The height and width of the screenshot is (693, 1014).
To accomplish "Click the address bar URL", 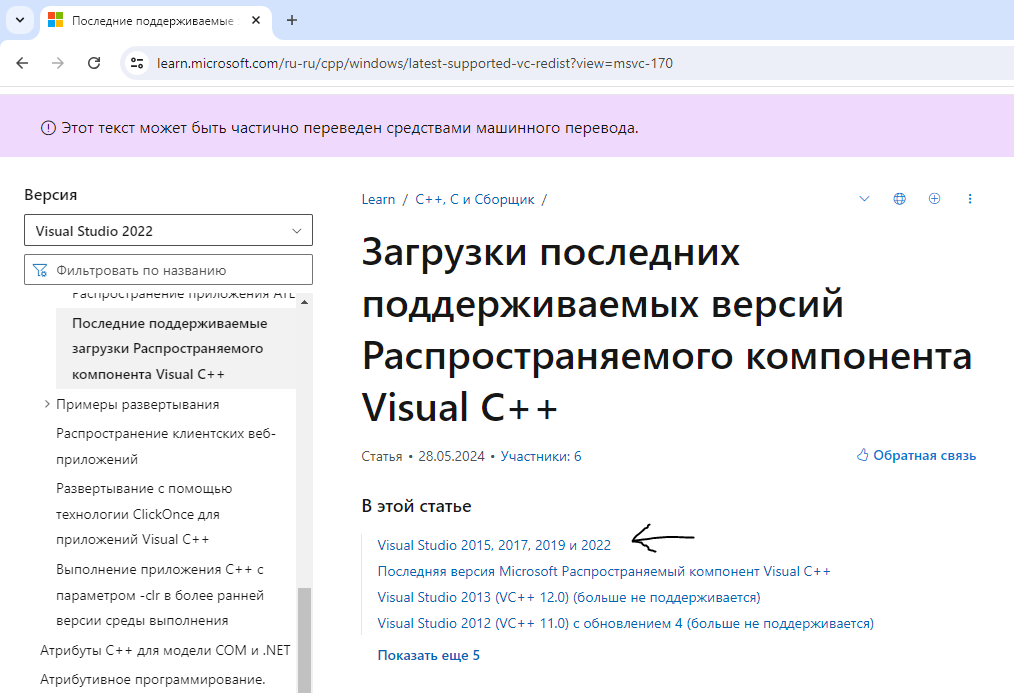I will pyautogui.click(x=415, y=63).
